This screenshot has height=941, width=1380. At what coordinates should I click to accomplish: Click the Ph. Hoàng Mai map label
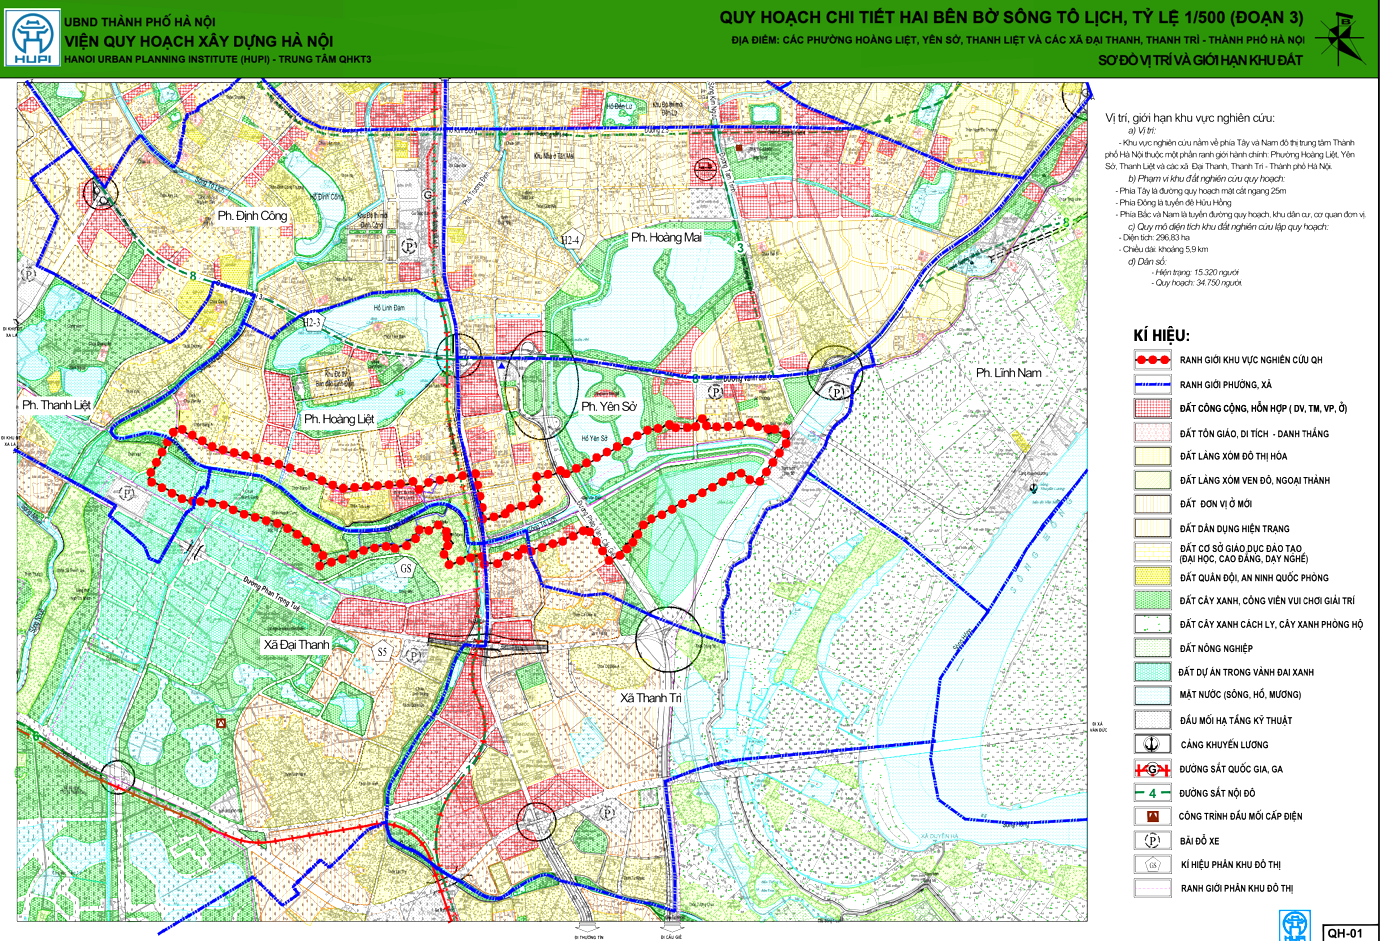coord(666,238)
